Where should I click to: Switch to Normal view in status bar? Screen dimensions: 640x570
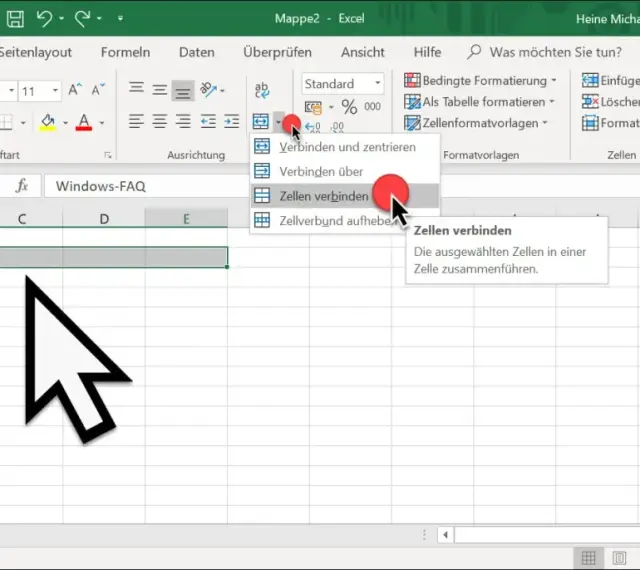click(588, 558)
